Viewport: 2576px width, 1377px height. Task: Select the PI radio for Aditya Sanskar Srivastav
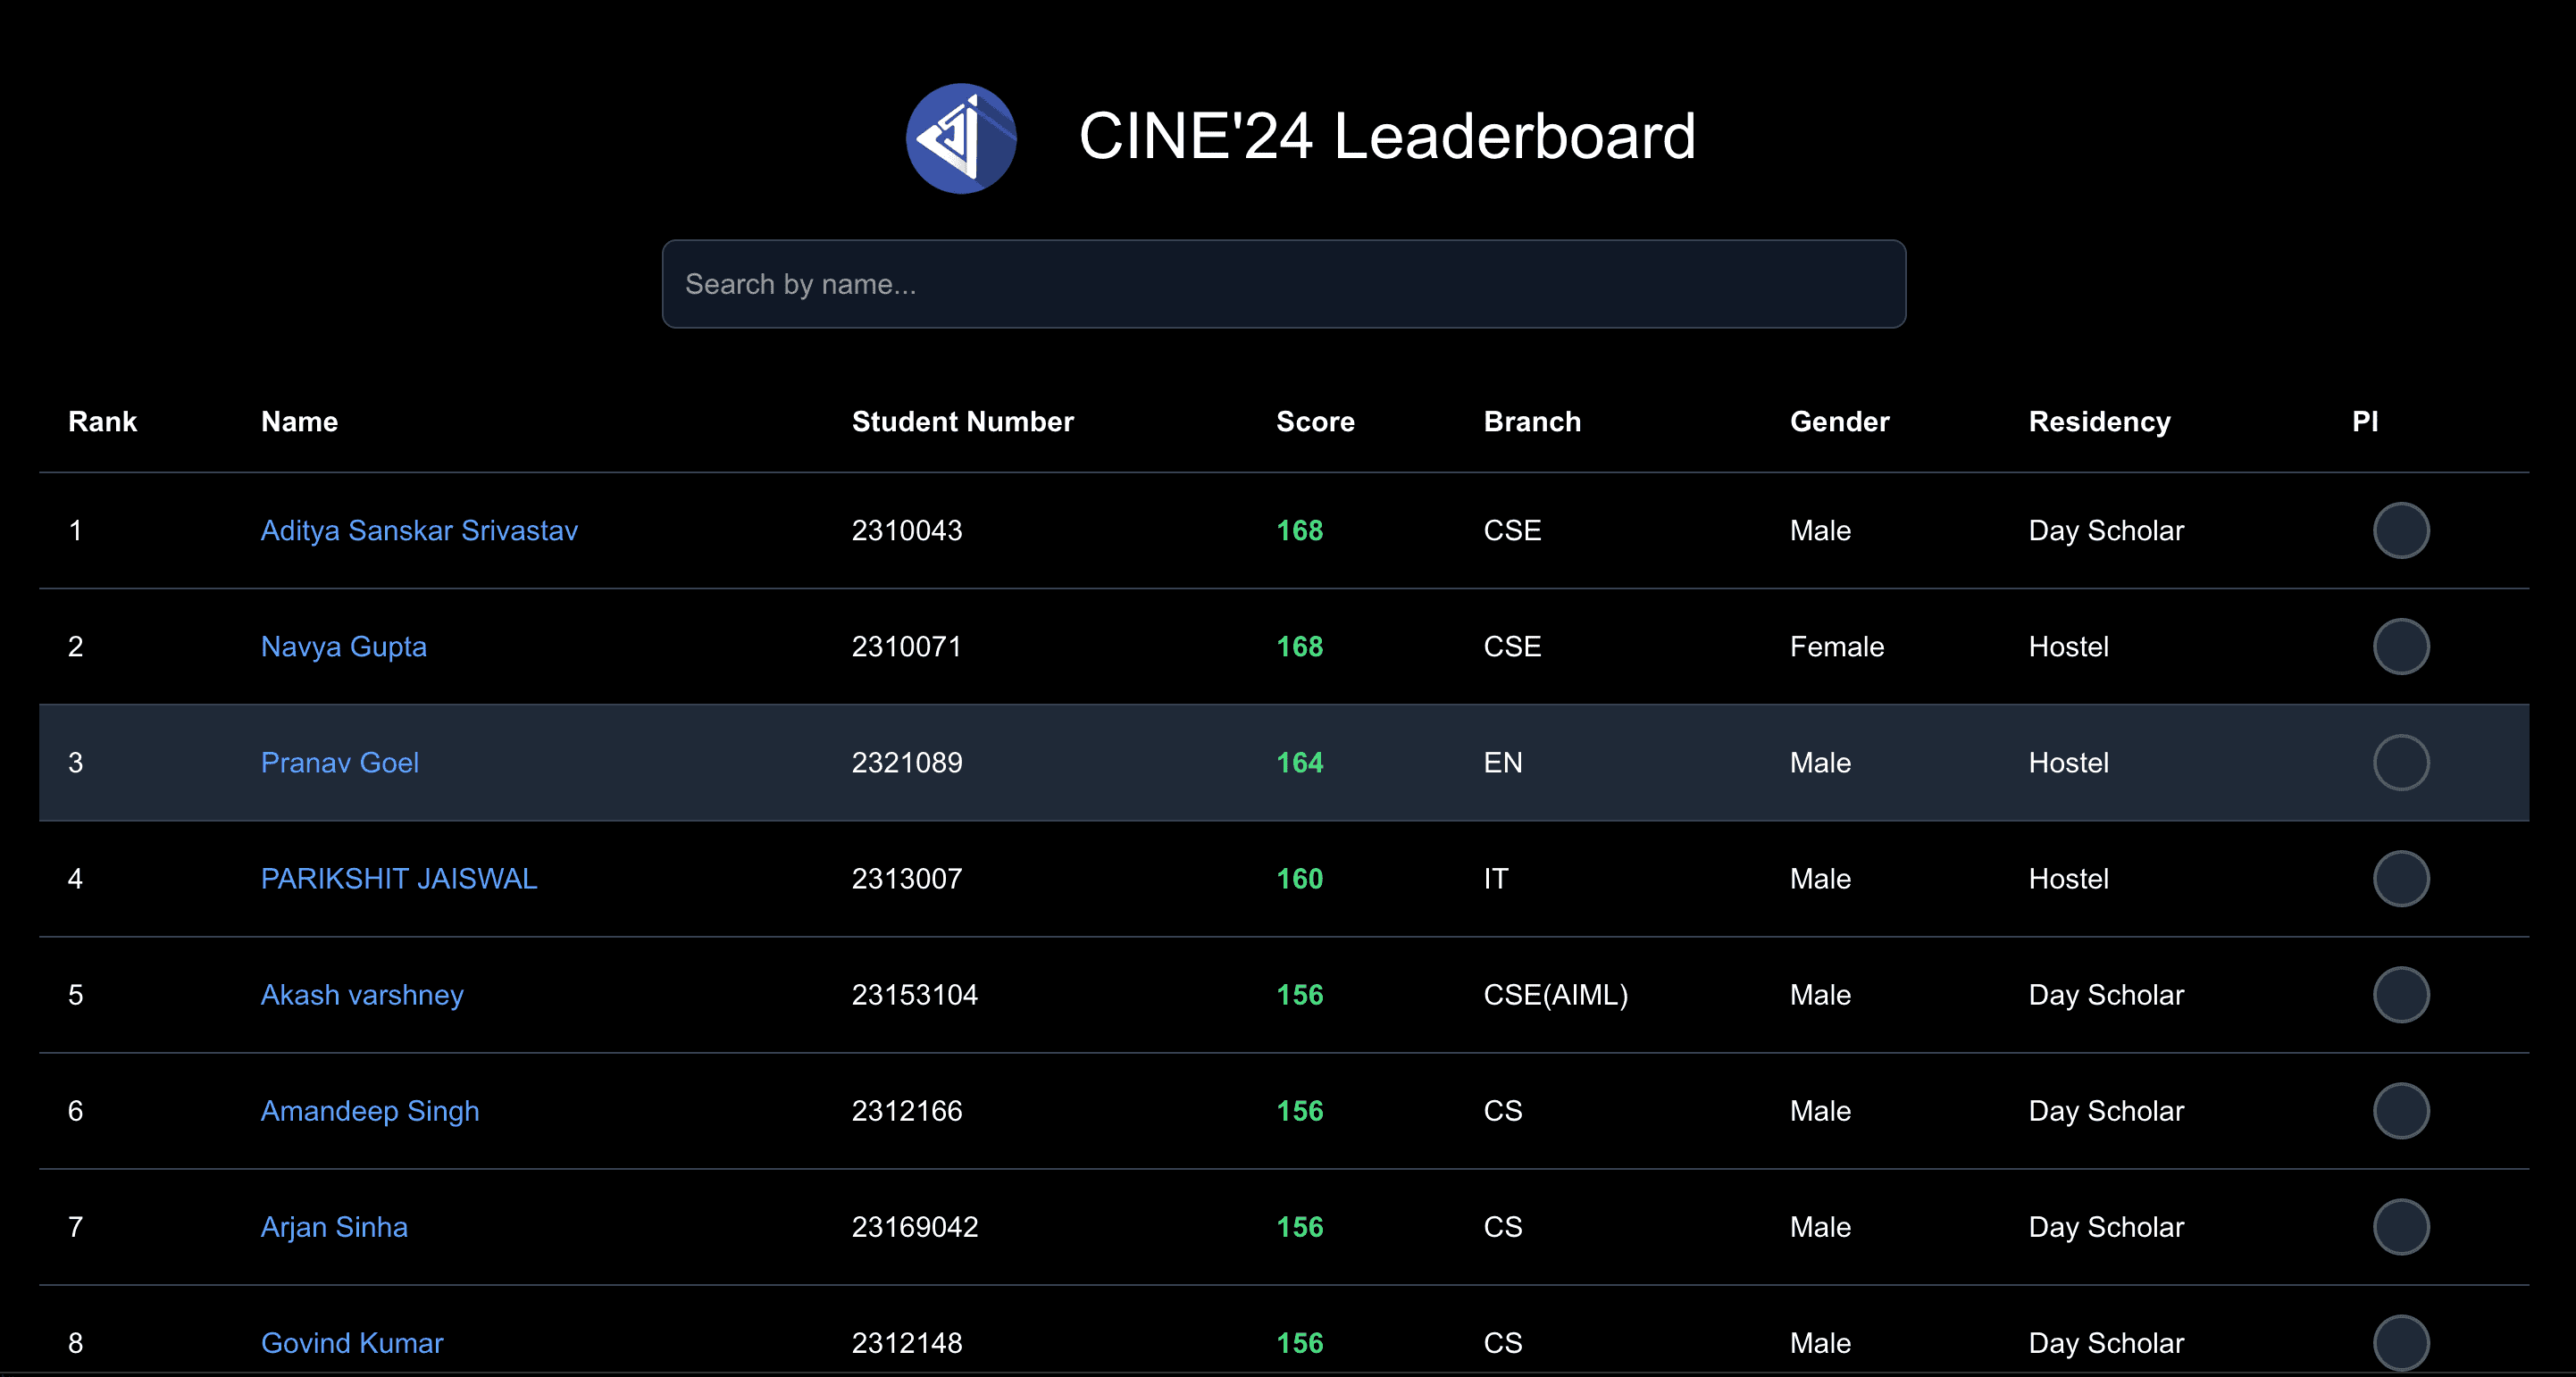(2401, 530)
